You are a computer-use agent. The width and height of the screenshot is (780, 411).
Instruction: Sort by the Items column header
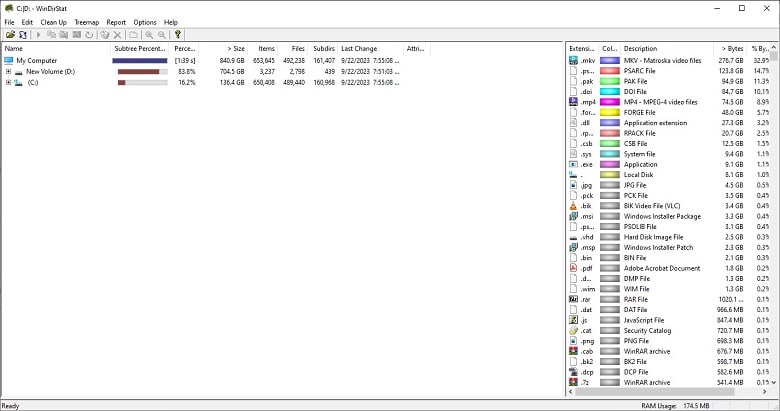click(262, 48)
